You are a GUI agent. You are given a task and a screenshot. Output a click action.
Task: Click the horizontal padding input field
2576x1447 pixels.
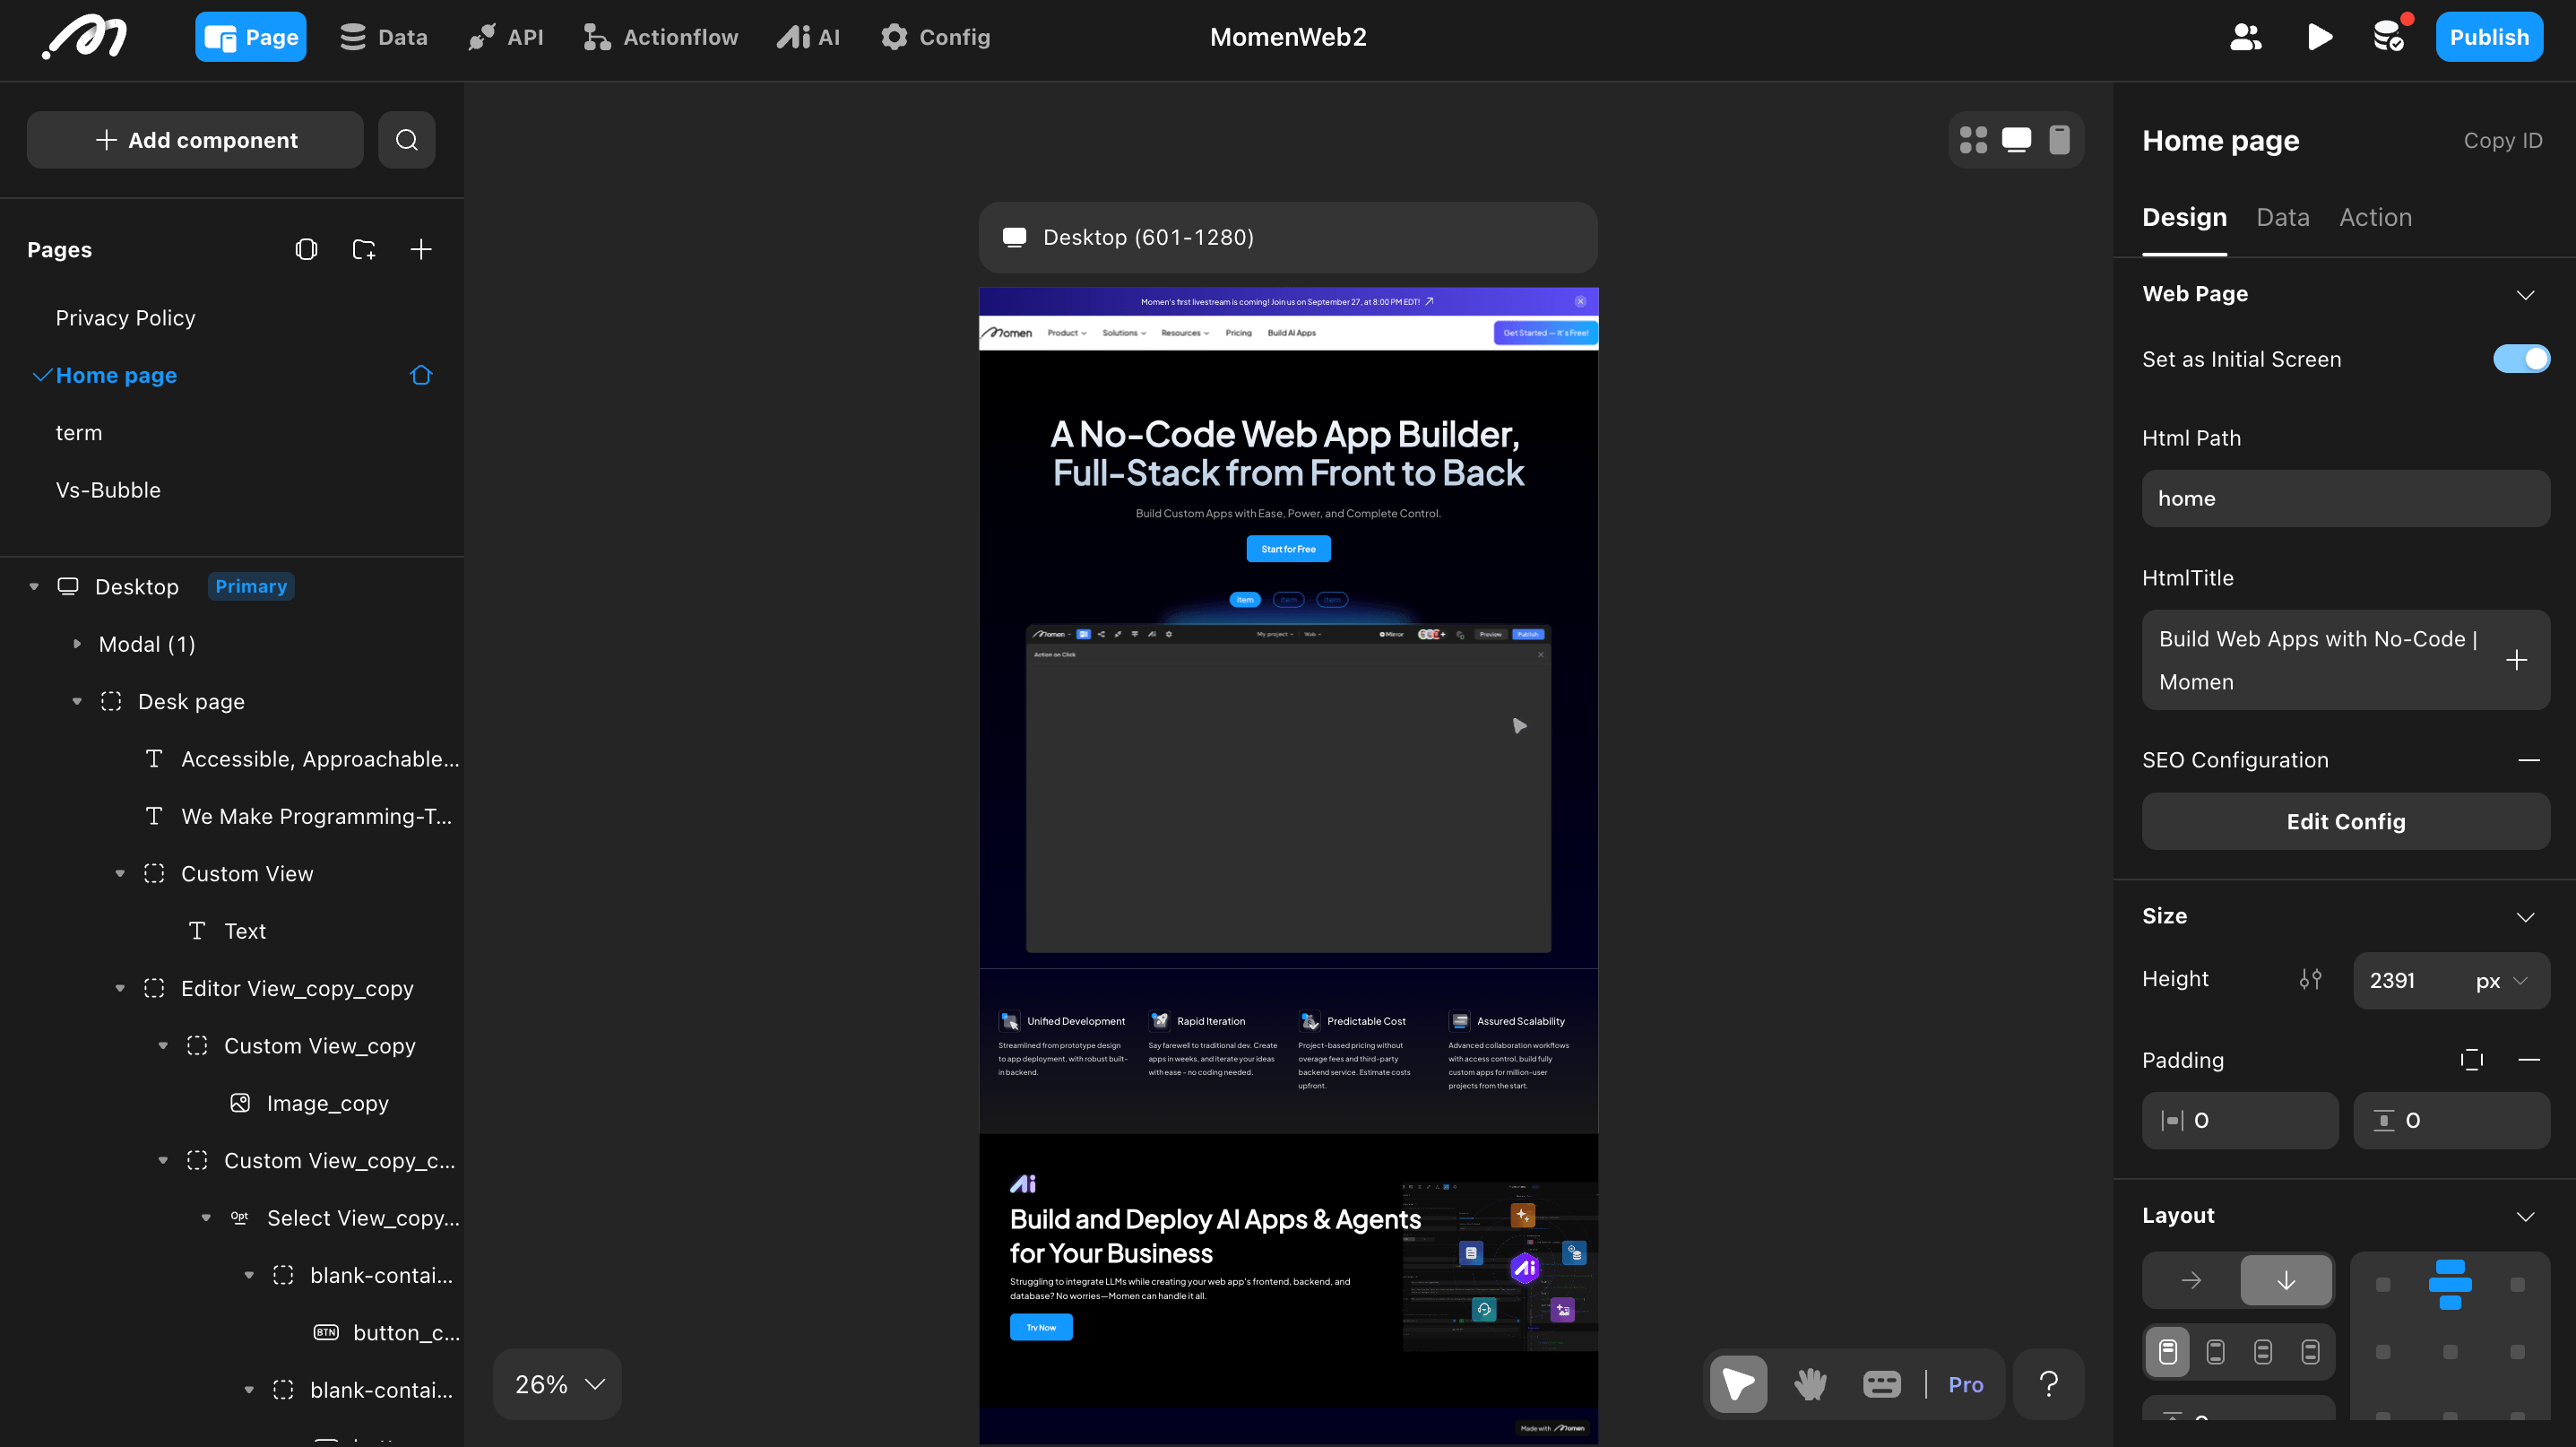coord(2239,1121)
